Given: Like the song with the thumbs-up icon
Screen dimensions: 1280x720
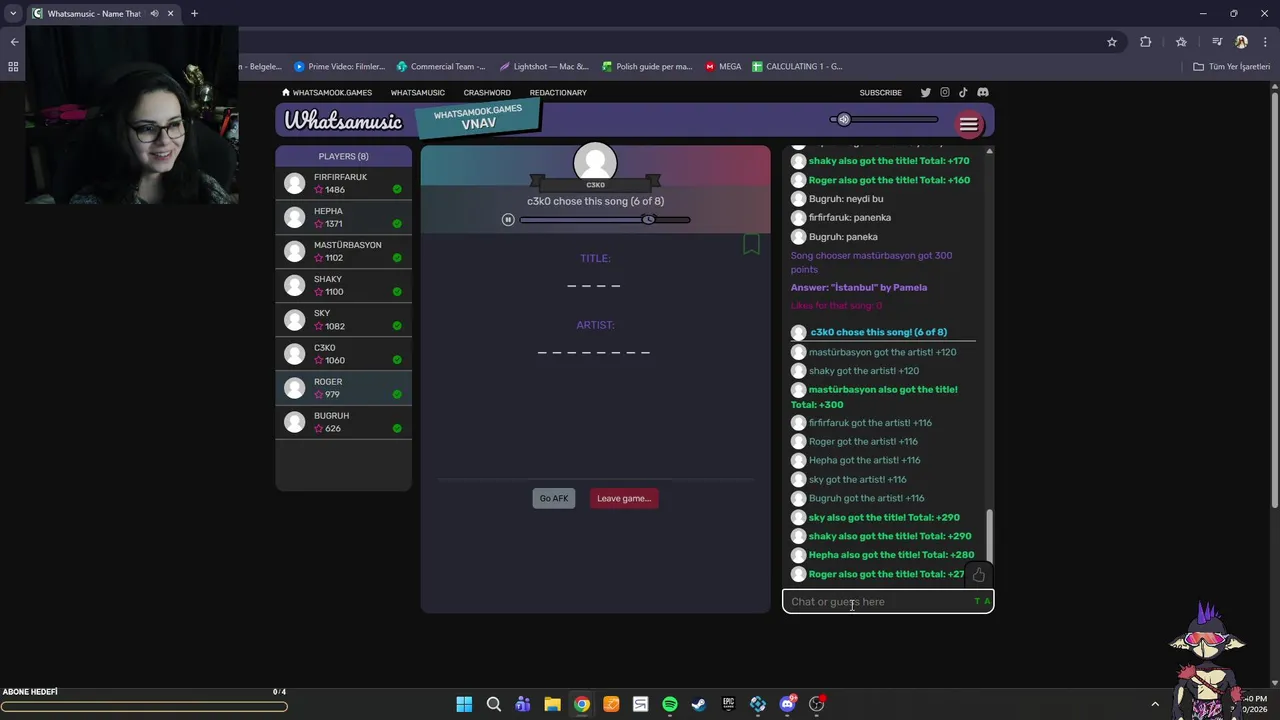Looking at the screenshot, I should (979, 575).
